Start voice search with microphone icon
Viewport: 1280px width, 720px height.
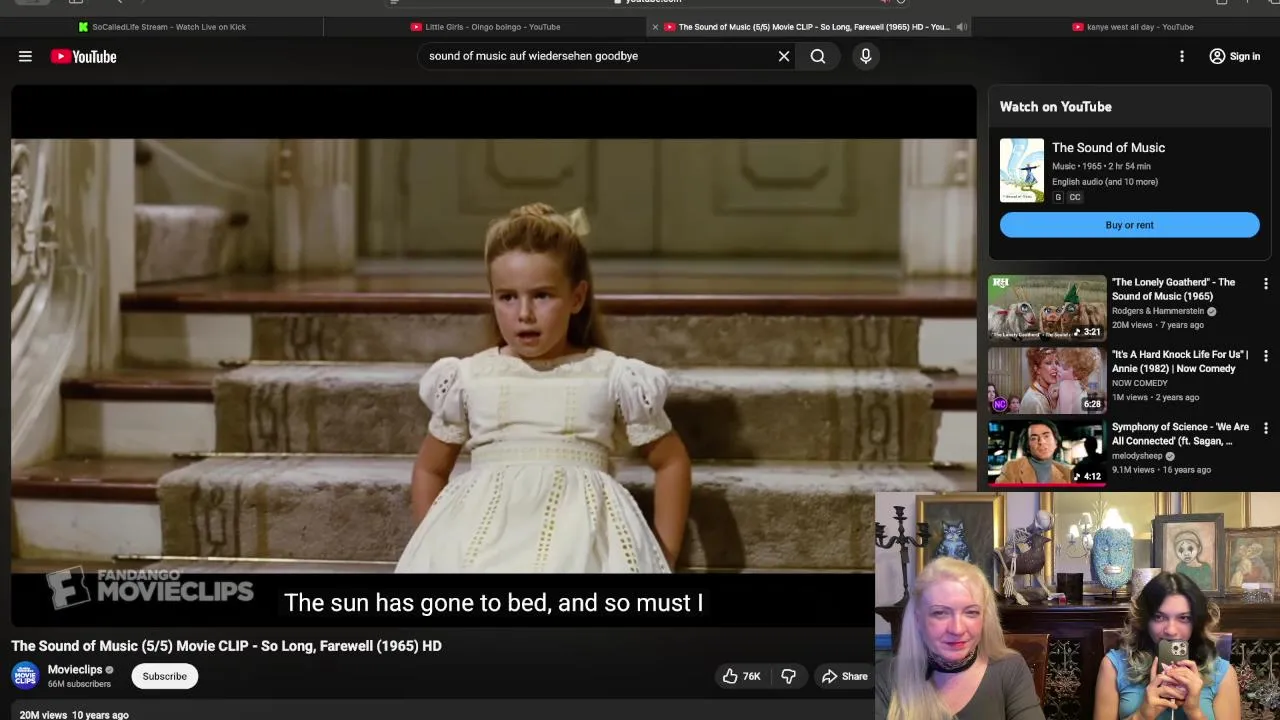(866, 56)
